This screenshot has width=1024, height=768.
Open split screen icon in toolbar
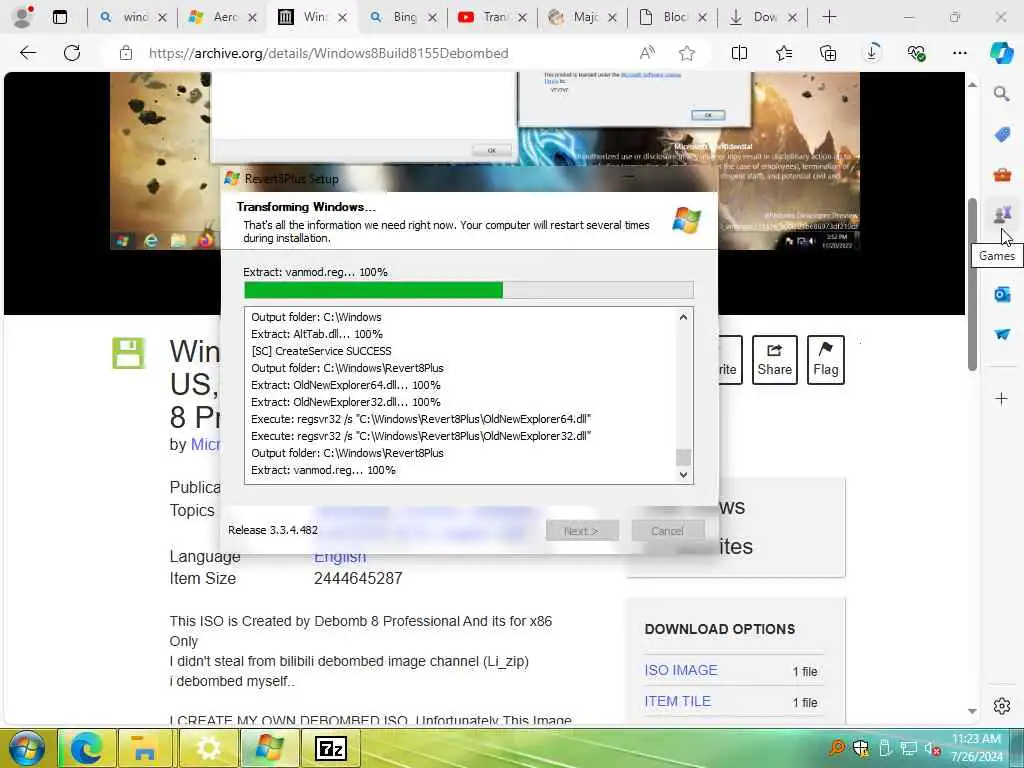(x=739, y=53)
